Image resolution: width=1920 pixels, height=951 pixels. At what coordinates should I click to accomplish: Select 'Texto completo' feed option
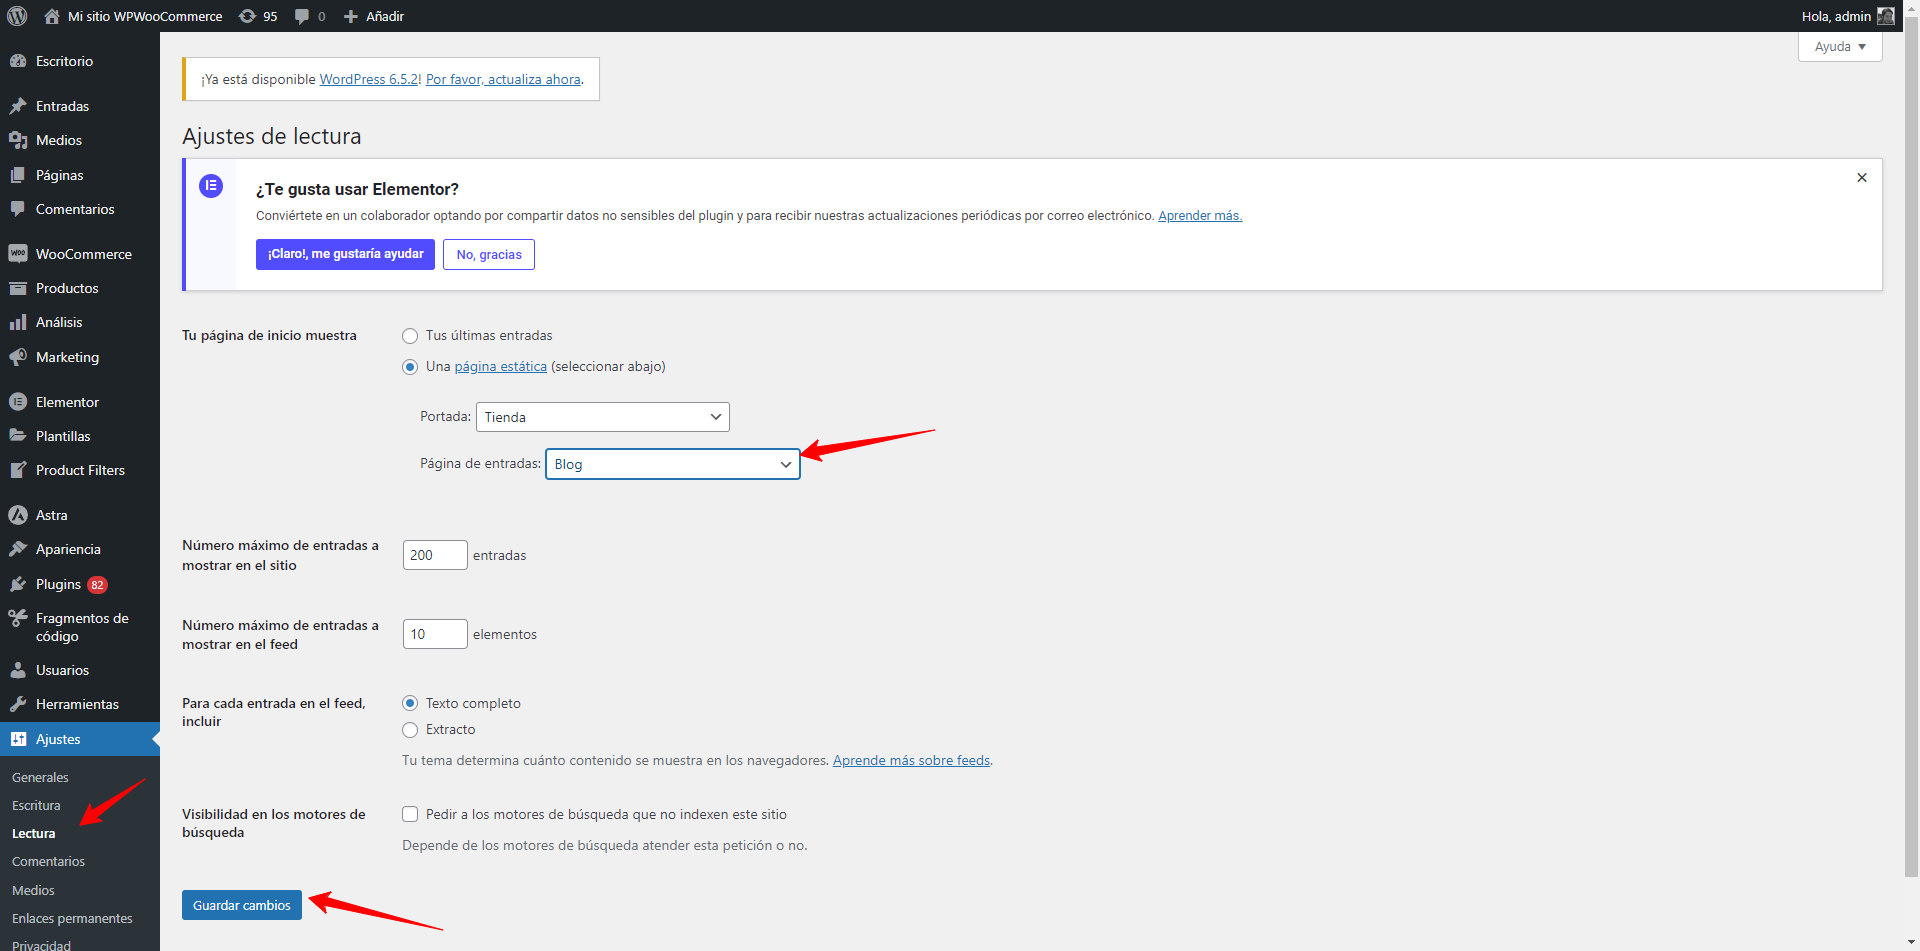(x=410, y=703)
